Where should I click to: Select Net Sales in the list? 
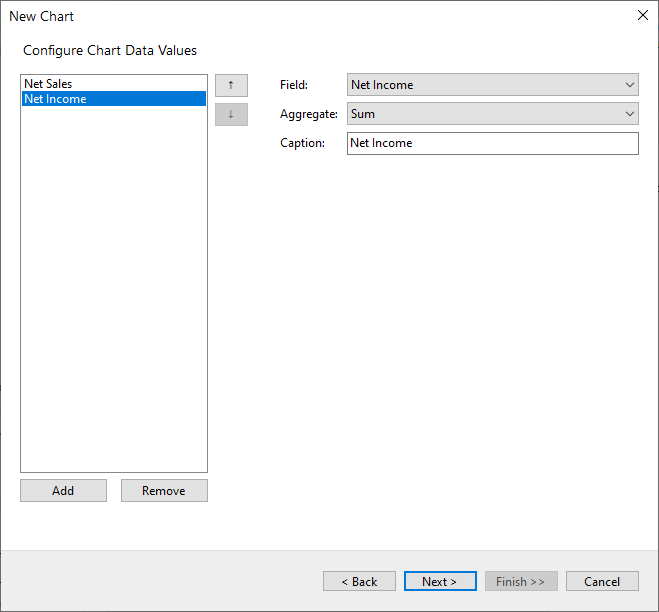(114, 84)
